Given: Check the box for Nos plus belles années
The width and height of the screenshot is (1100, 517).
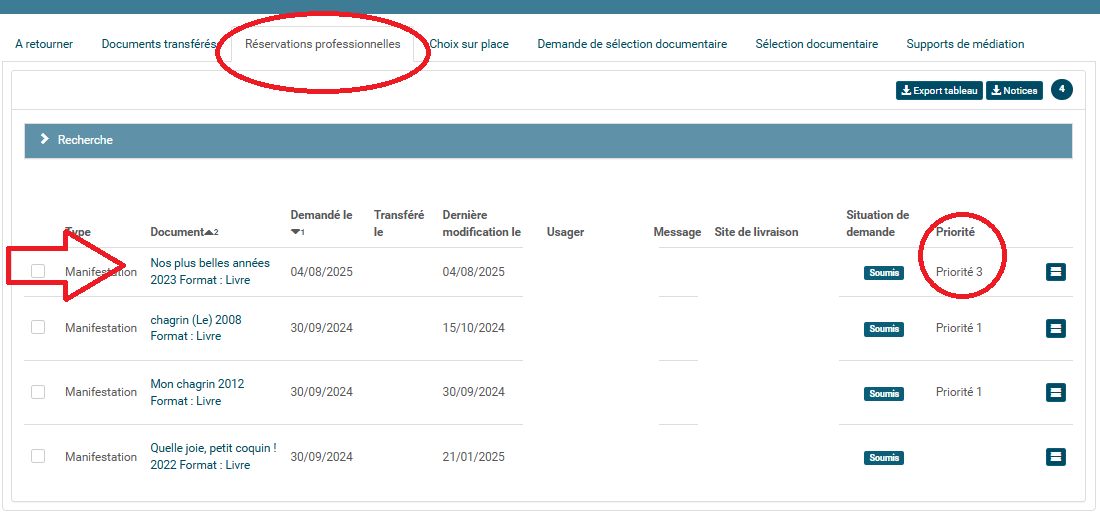Looking at the screenshot, I should click(x=38, y=271).
